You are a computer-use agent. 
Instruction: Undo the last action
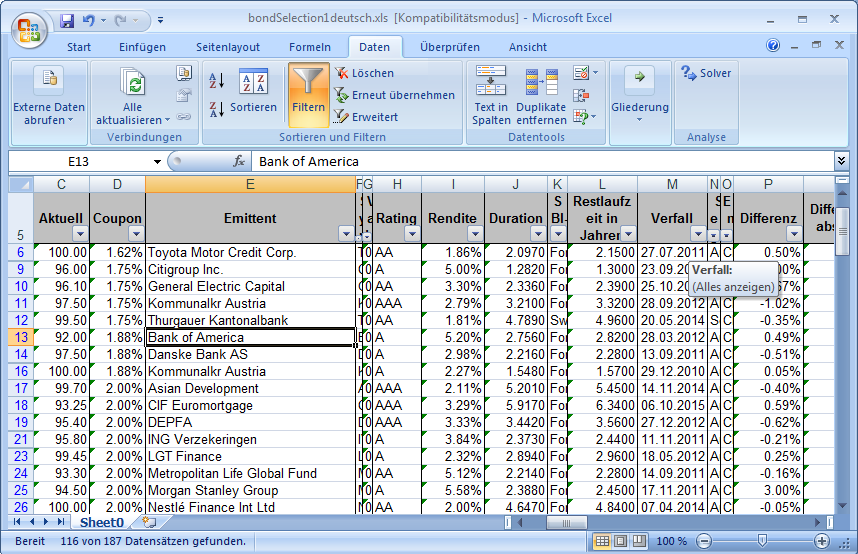(x=88, y=21)
